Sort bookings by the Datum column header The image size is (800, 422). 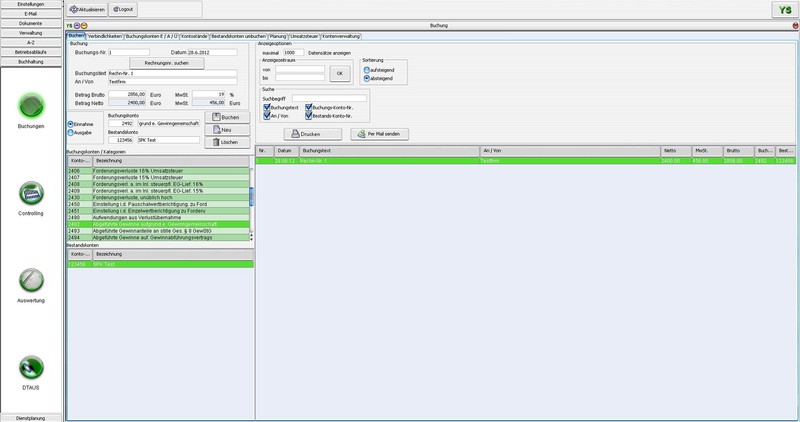point(287,151)
